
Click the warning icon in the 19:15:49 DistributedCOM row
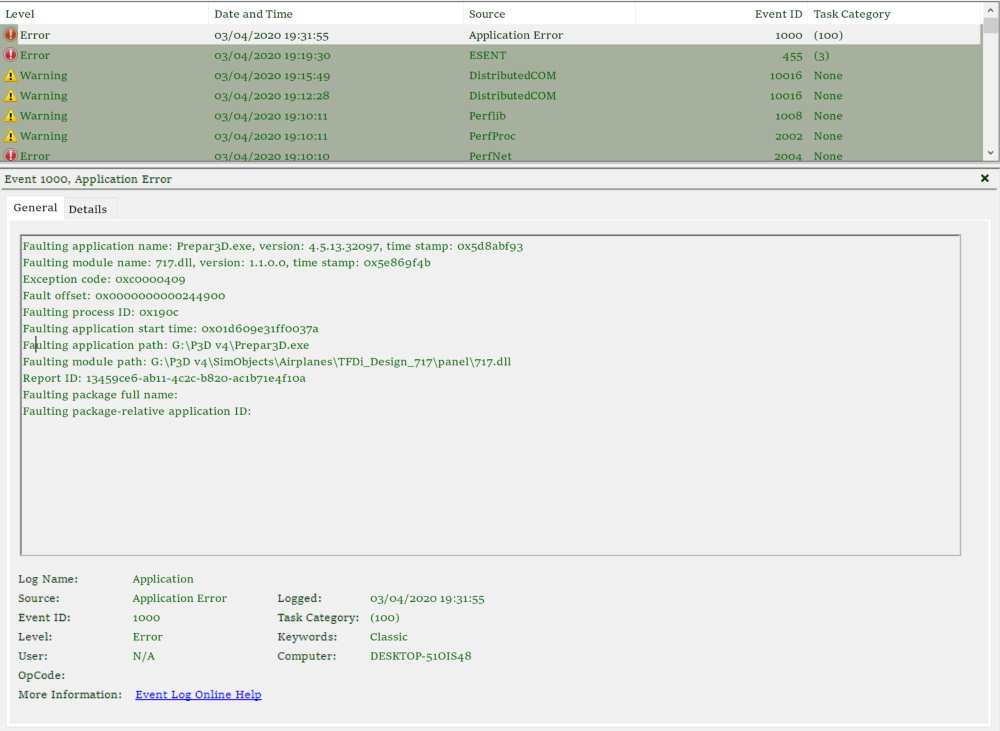pyautogui.click(x=11, y=75)
